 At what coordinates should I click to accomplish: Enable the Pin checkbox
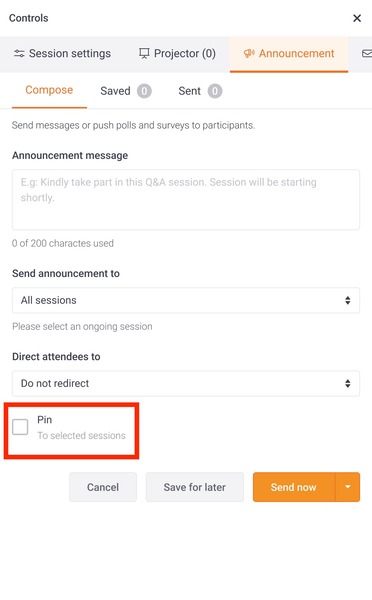[20, 427]
